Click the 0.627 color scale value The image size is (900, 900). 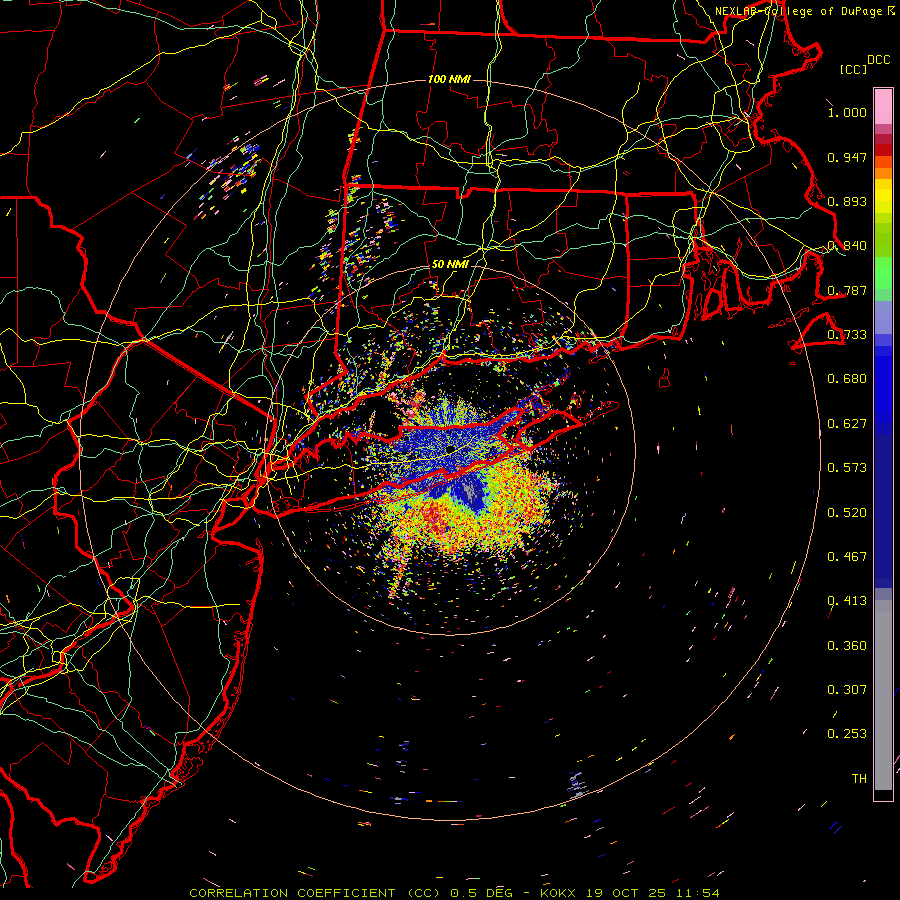pos(847,424)
